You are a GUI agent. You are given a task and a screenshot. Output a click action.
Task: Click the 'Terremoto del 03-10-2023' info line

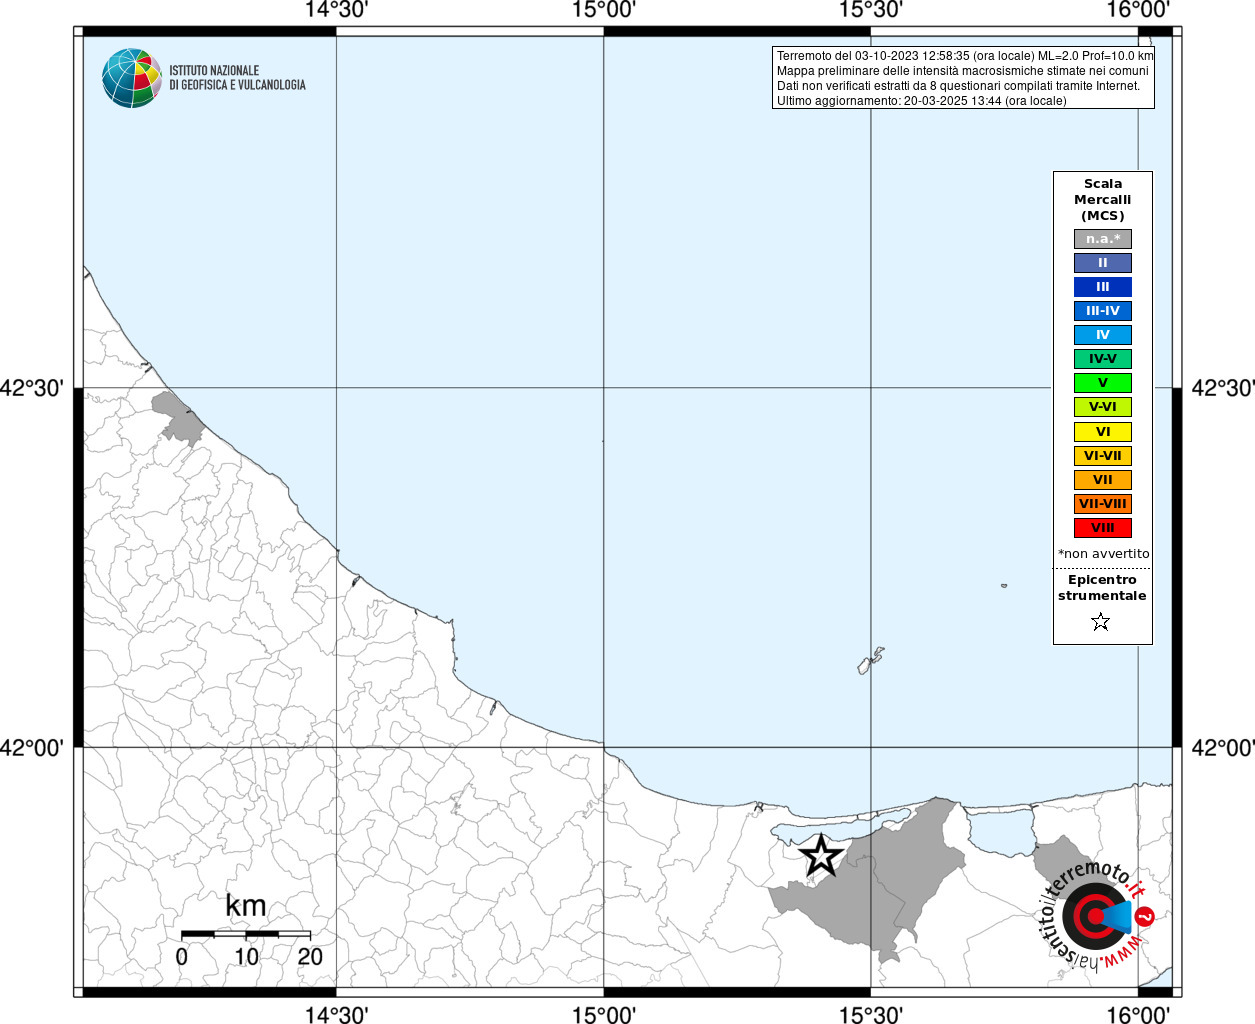(965, 56)
